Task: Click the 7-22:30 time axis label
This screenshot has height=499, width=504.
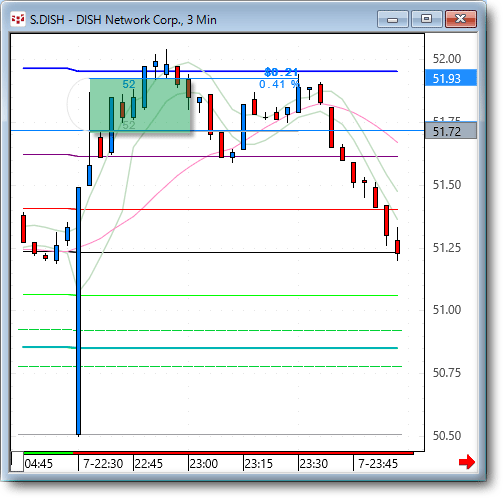Action: 103,463
